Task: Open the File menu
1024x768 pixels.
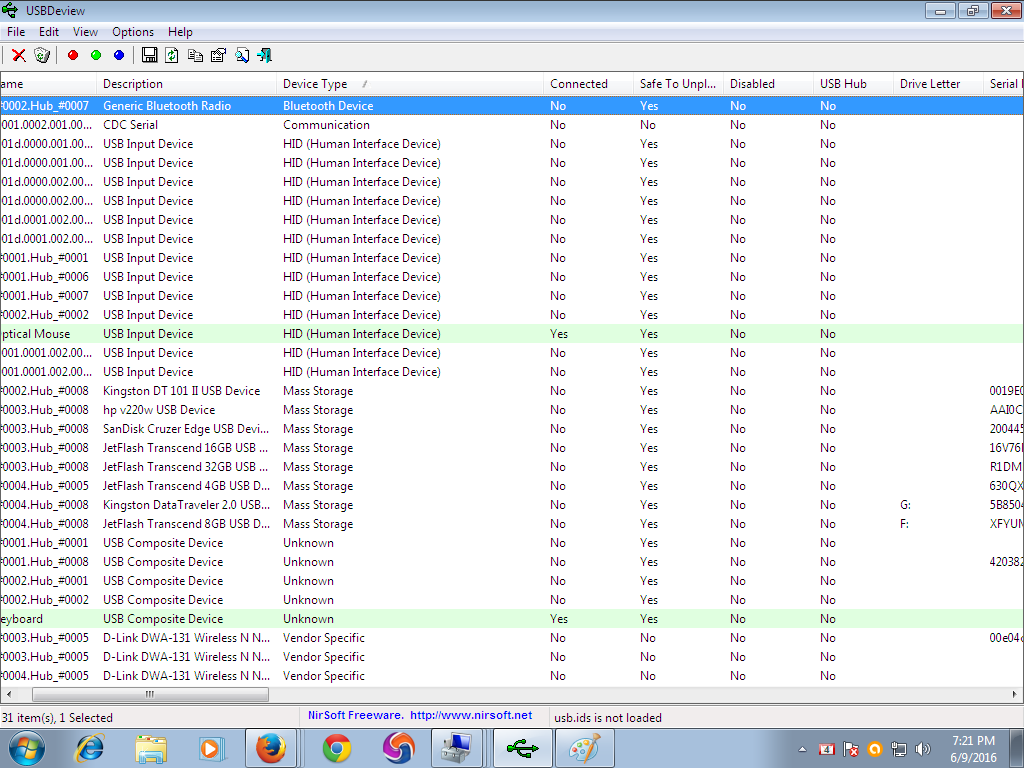Action: click(x=16, y=32)
